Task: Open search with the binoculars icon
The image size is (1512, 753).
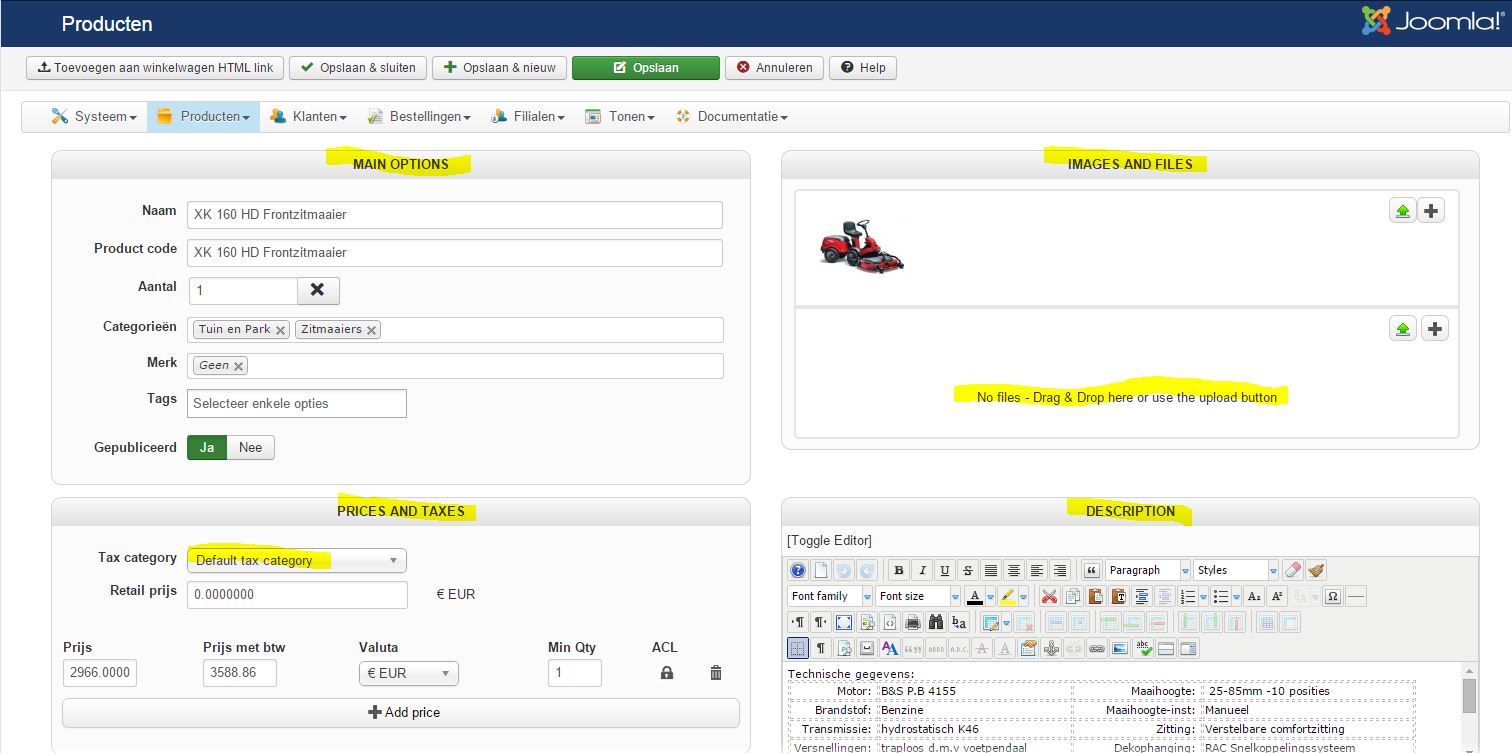Action: pos(936,622)
